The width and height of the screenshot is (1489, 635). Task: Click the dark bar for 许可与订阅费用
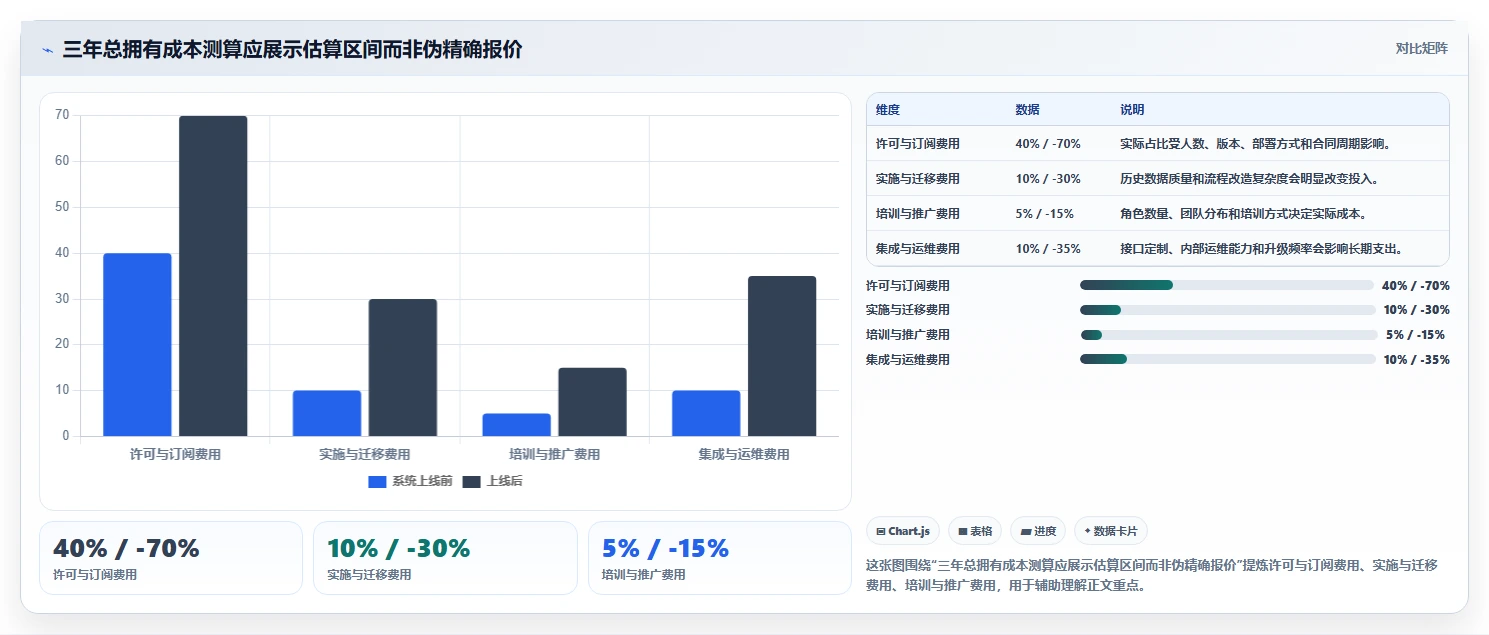coord(213,276)
